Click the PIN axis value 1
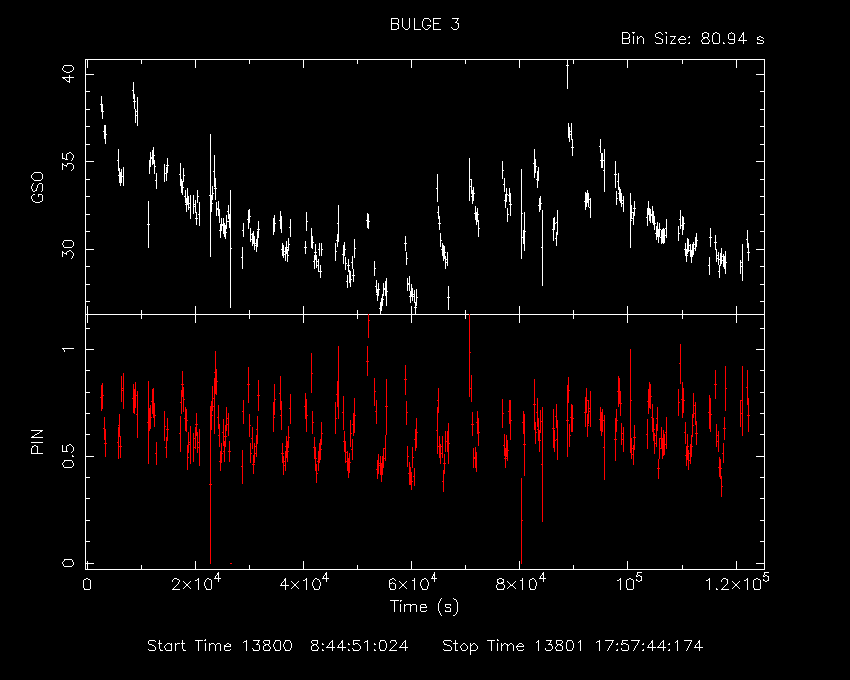 tap(68, 349)
